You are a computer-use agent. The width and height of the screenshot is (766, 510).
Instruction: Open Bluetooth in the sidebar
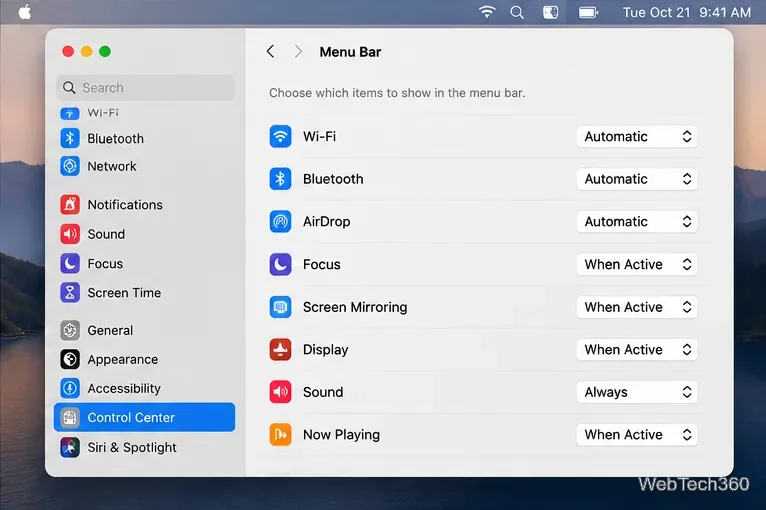[x=145, y=139]
